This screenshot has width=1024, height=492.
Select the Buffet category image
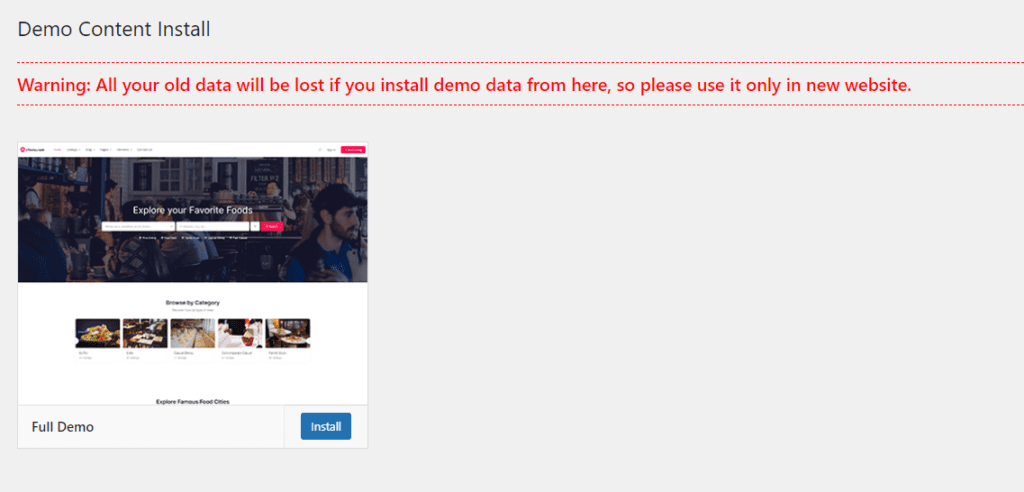tap(98, 333)
